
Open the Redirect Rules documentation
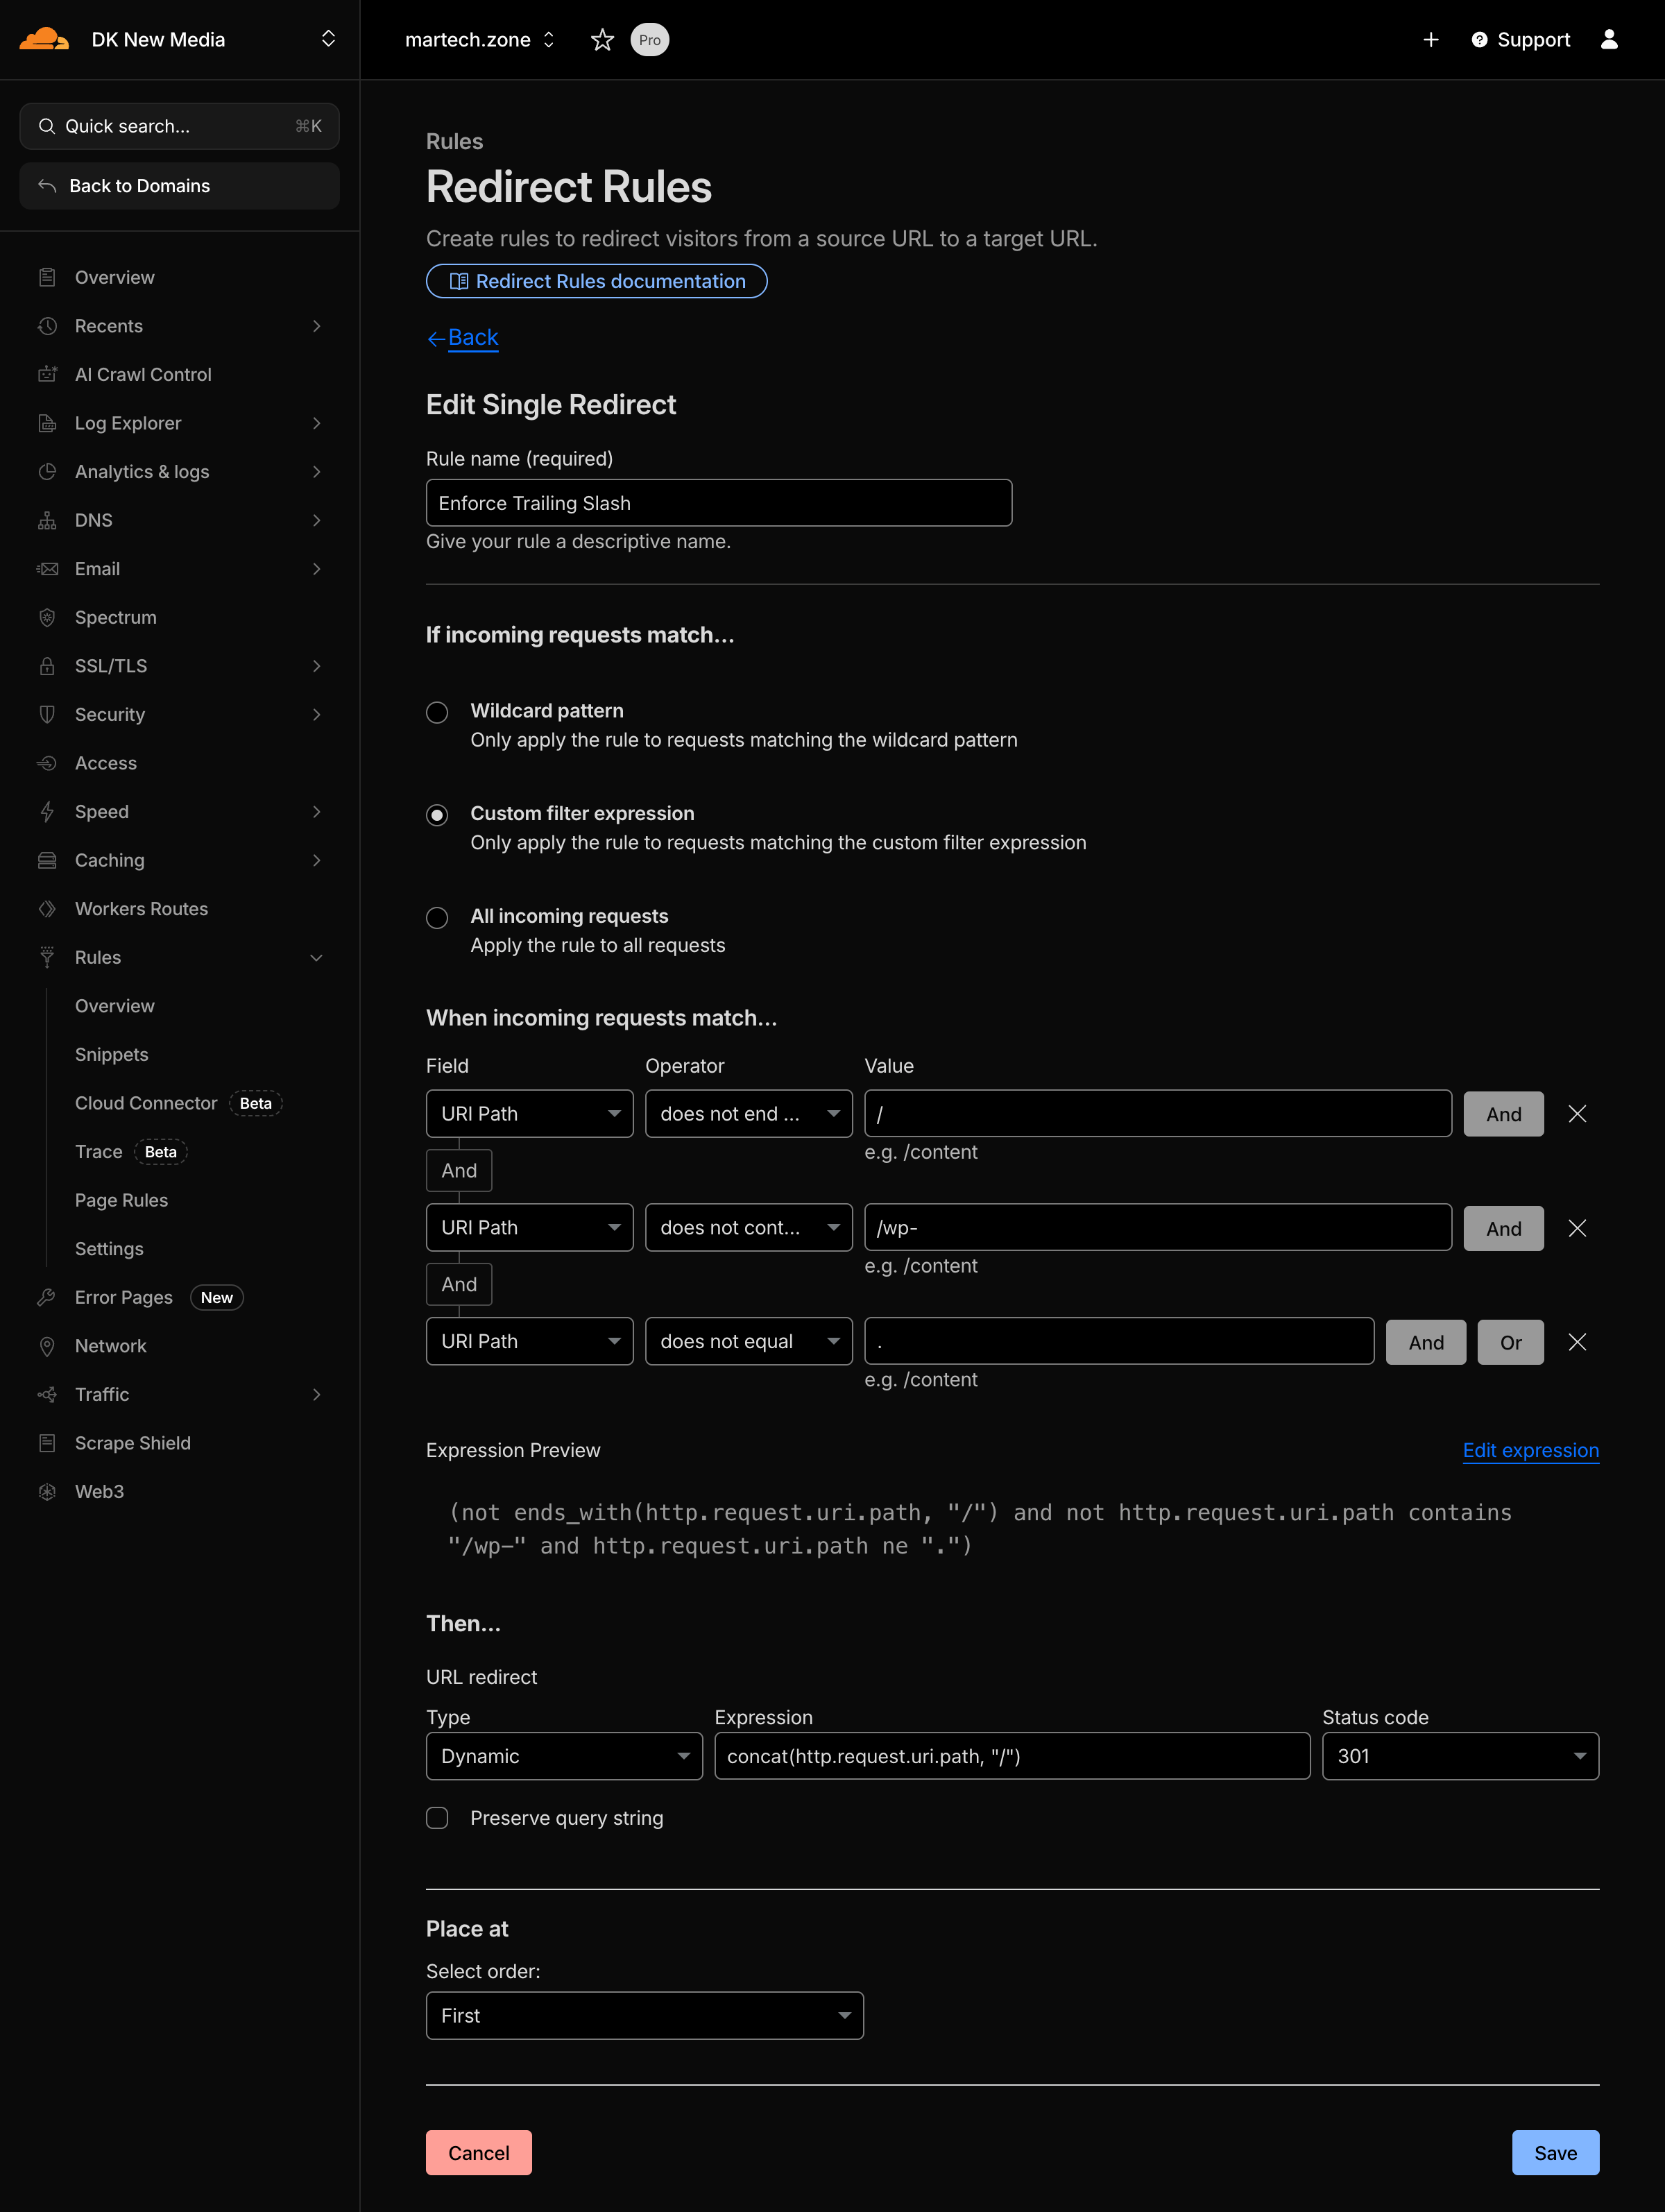click(x=596, y=281)
